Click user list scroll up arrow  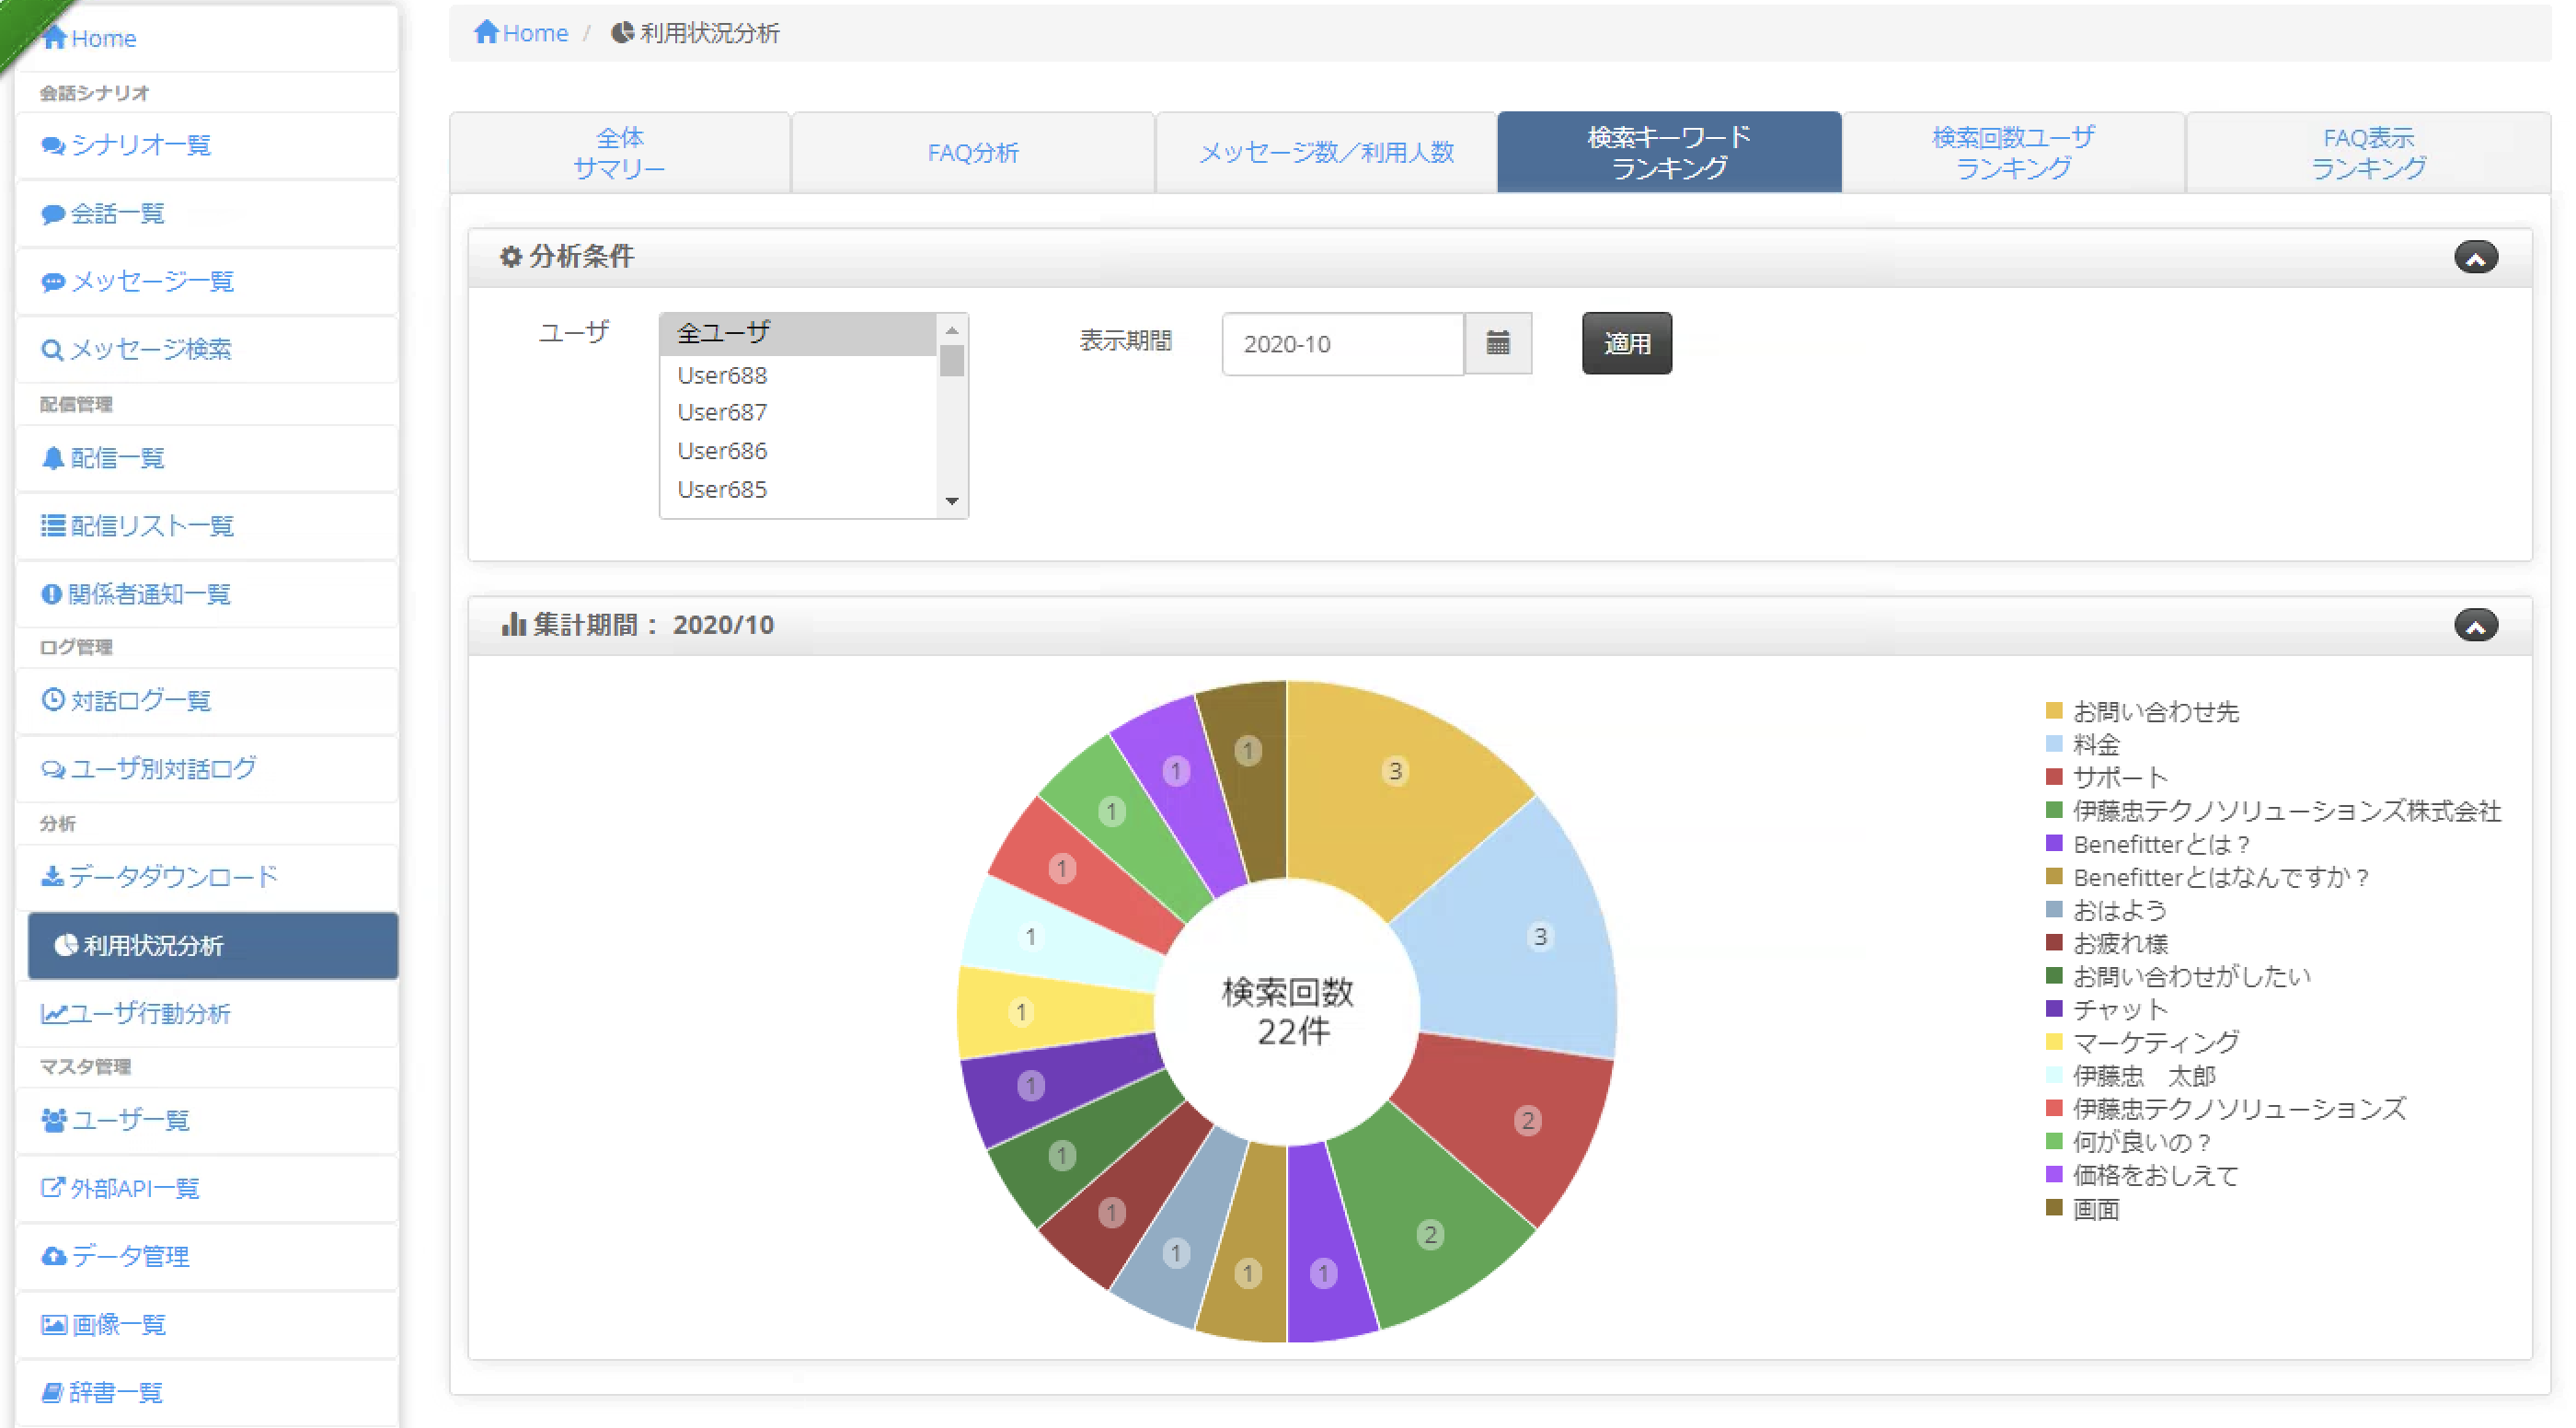[x=952, y=330]
